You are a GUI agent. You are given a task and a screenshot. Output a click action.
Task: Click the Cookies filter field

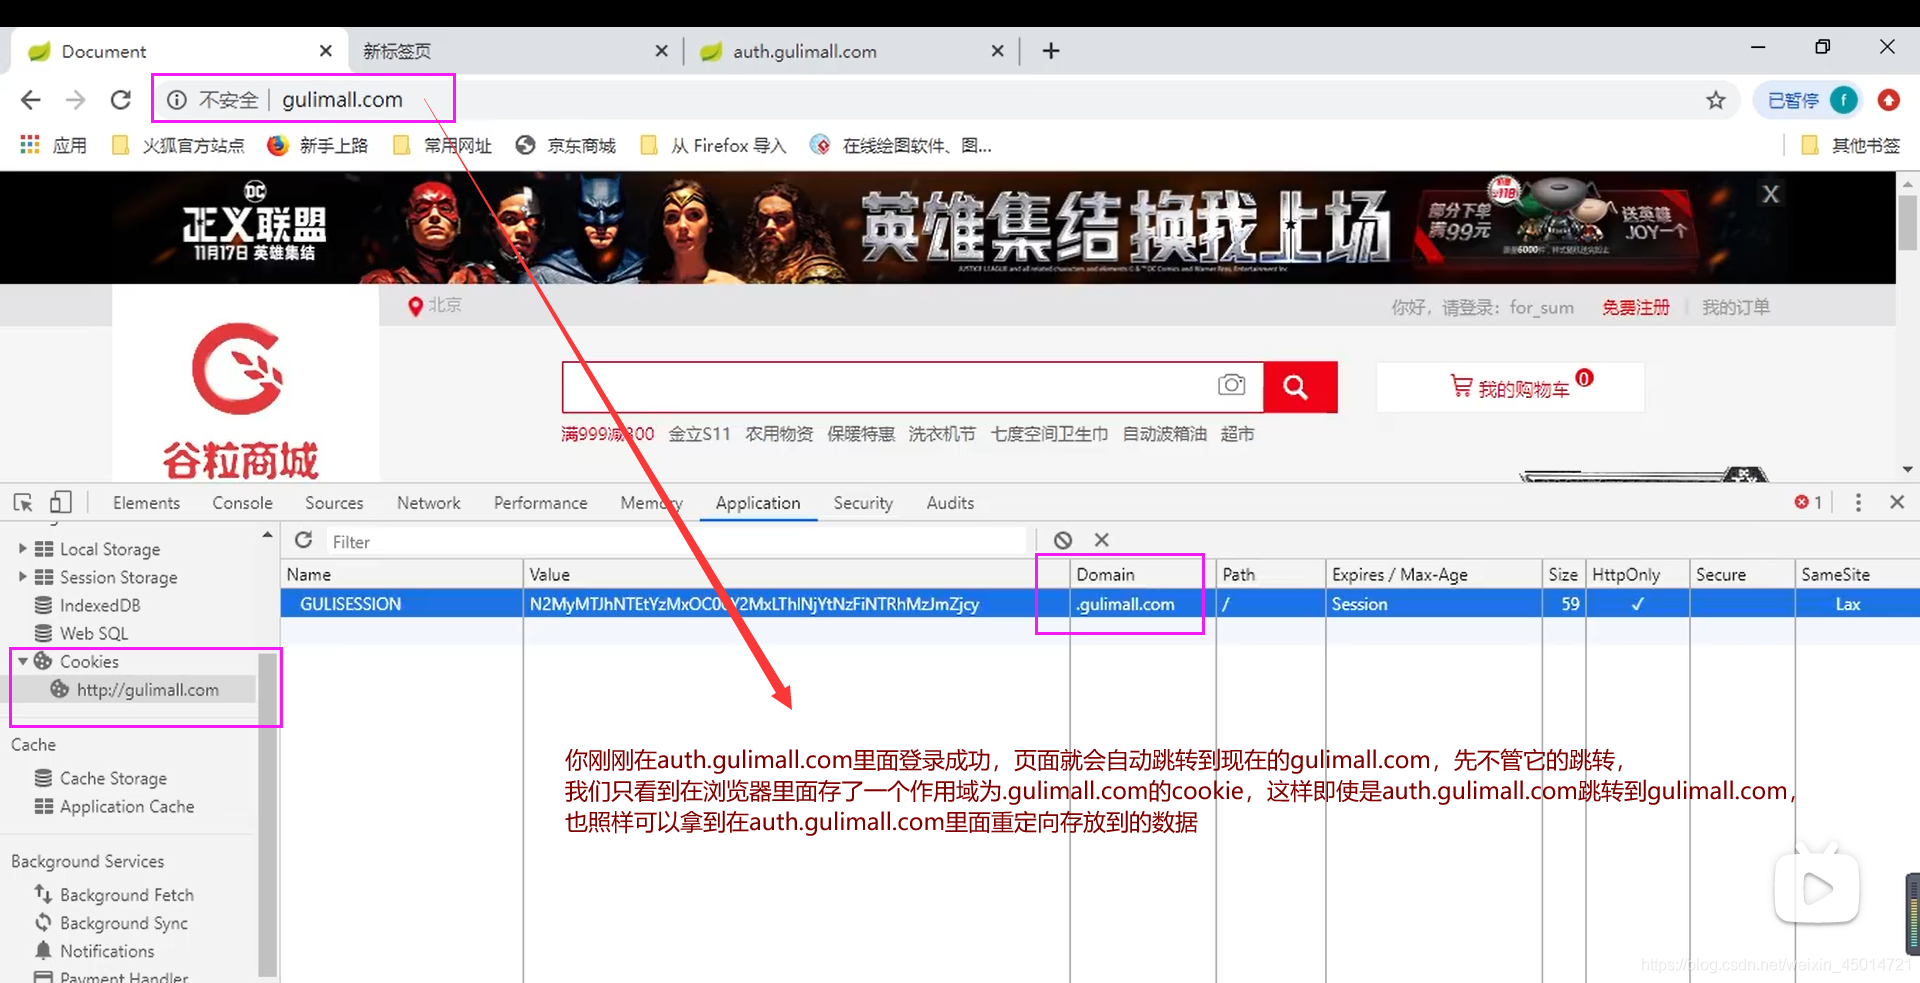click(x=677, y=542)
